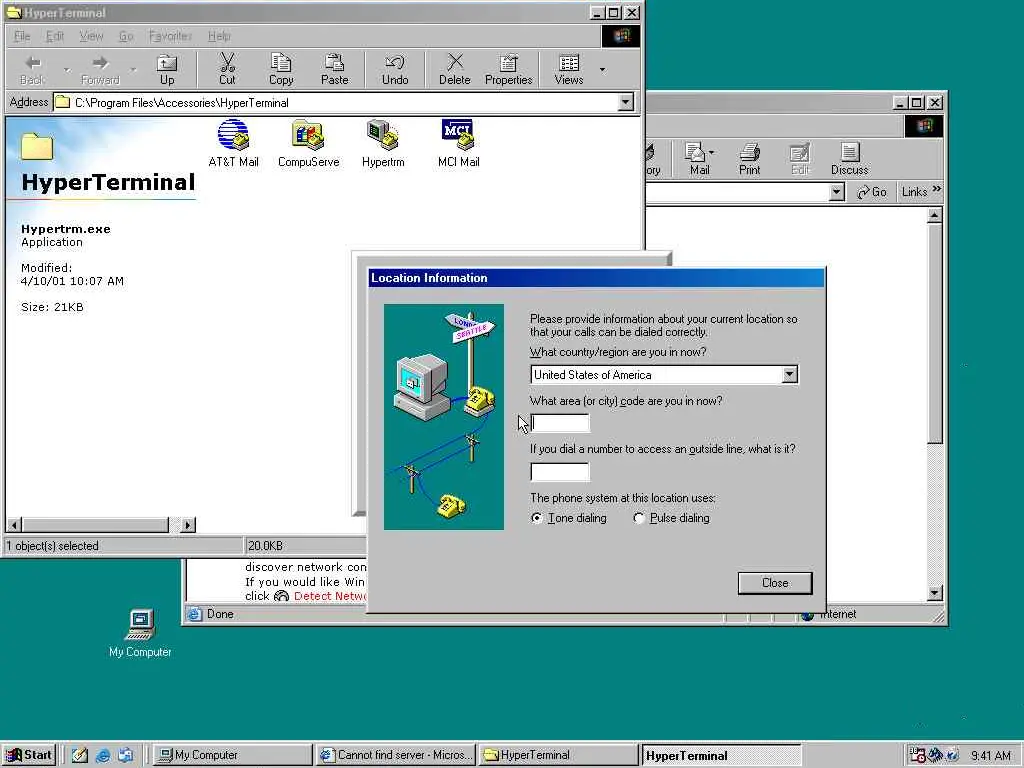This screenshot has width=1024, height=768.
Task: Click the Forward toolbar button
Action: pos(100,70)
